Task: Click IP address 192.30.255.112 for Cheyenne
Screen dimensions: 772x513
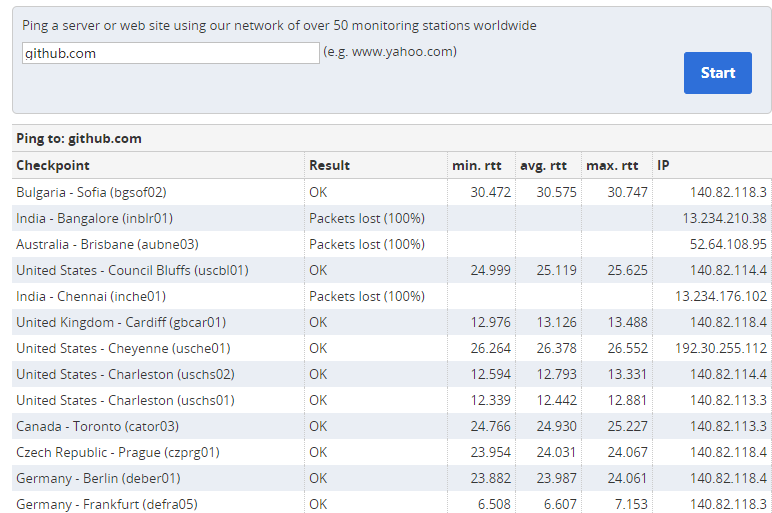Action: click(721, 349)
